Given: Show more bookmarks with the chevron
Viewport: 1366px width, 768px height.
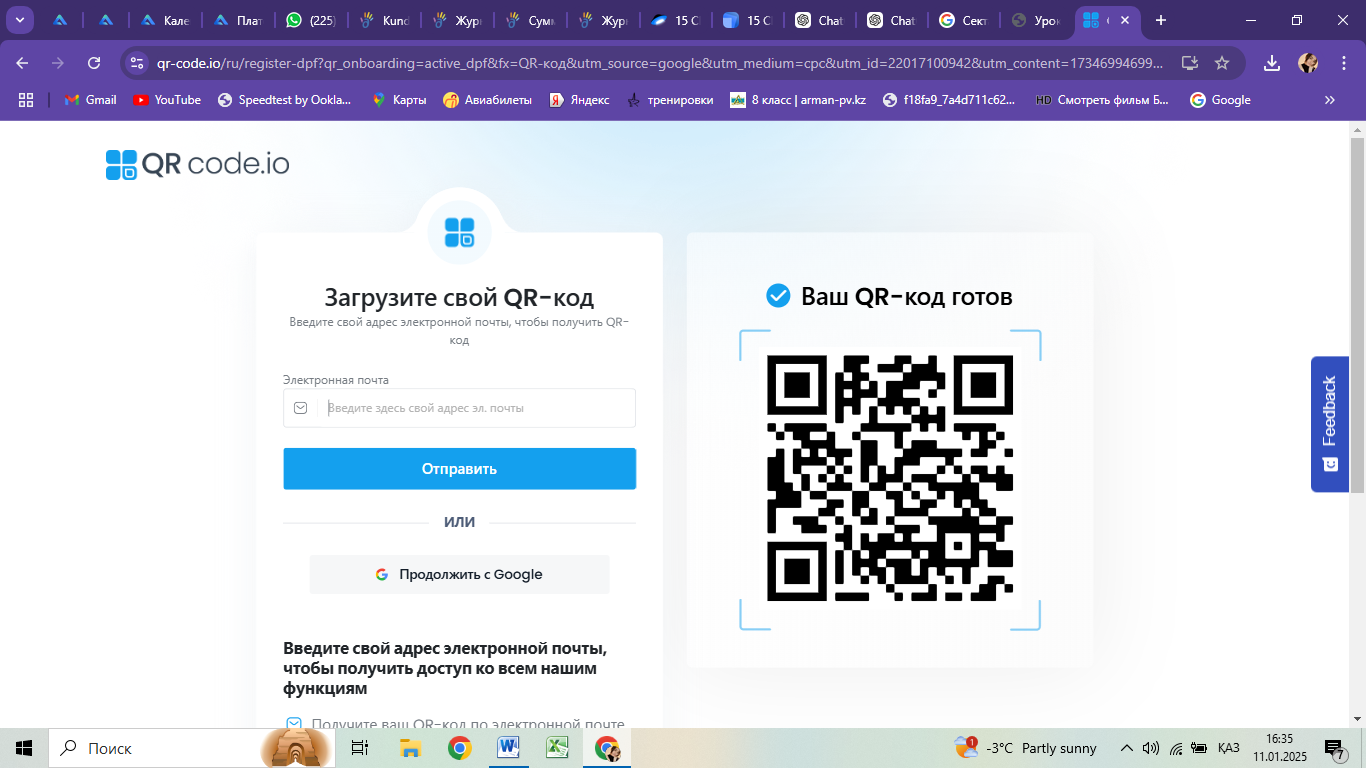Looking at the screenshot, I should point(1330,100).
